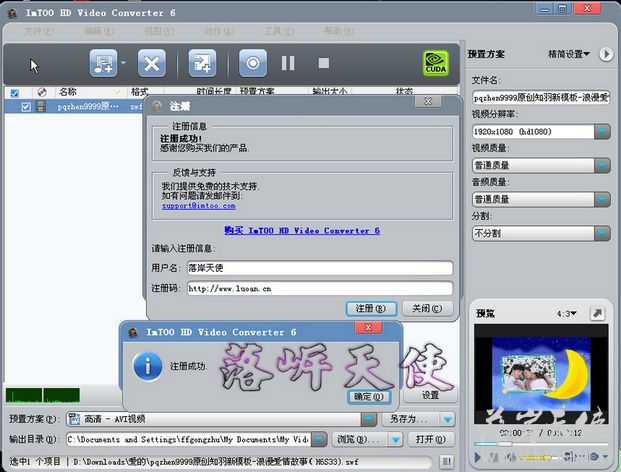Click the support@imtoo.com email link
The width and height of the screenshot is (621, 472).
(198, 206)
